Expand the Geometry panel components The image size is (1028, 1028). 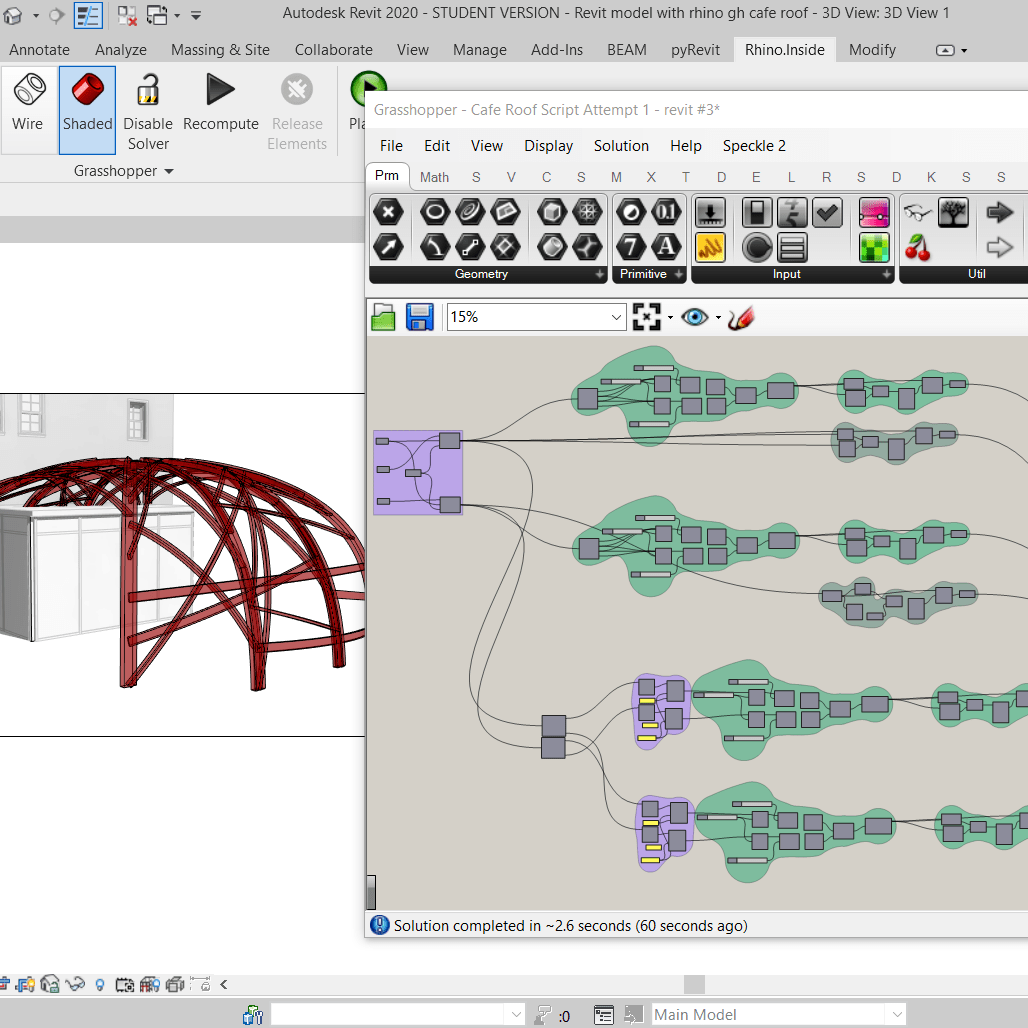coord(600,274)
